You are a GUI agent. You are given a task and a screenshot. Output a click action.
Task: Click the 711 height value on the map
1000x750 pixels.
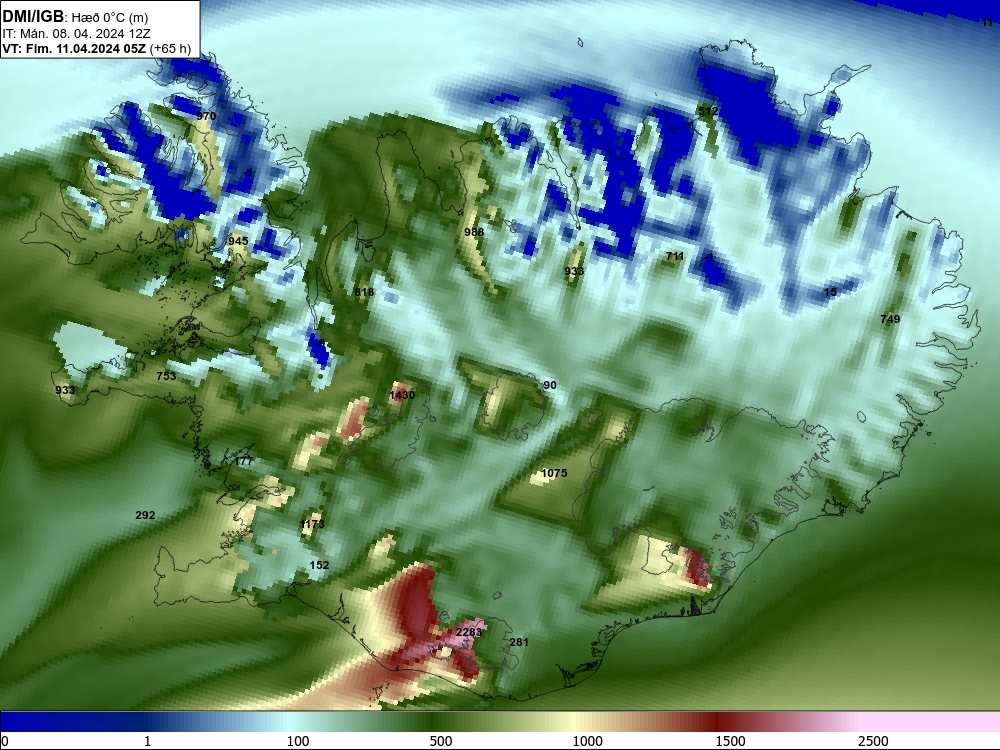(x=675, y=256)
